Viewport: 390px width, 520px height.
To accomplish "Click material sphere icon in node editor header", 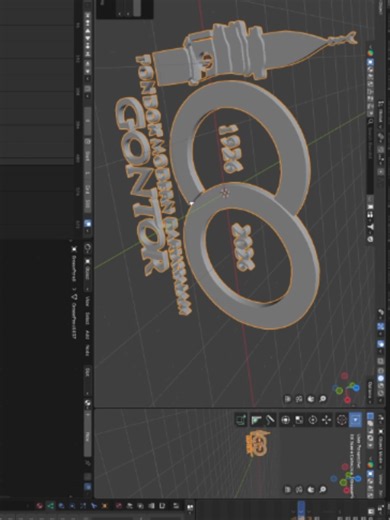I will point(88,404).
